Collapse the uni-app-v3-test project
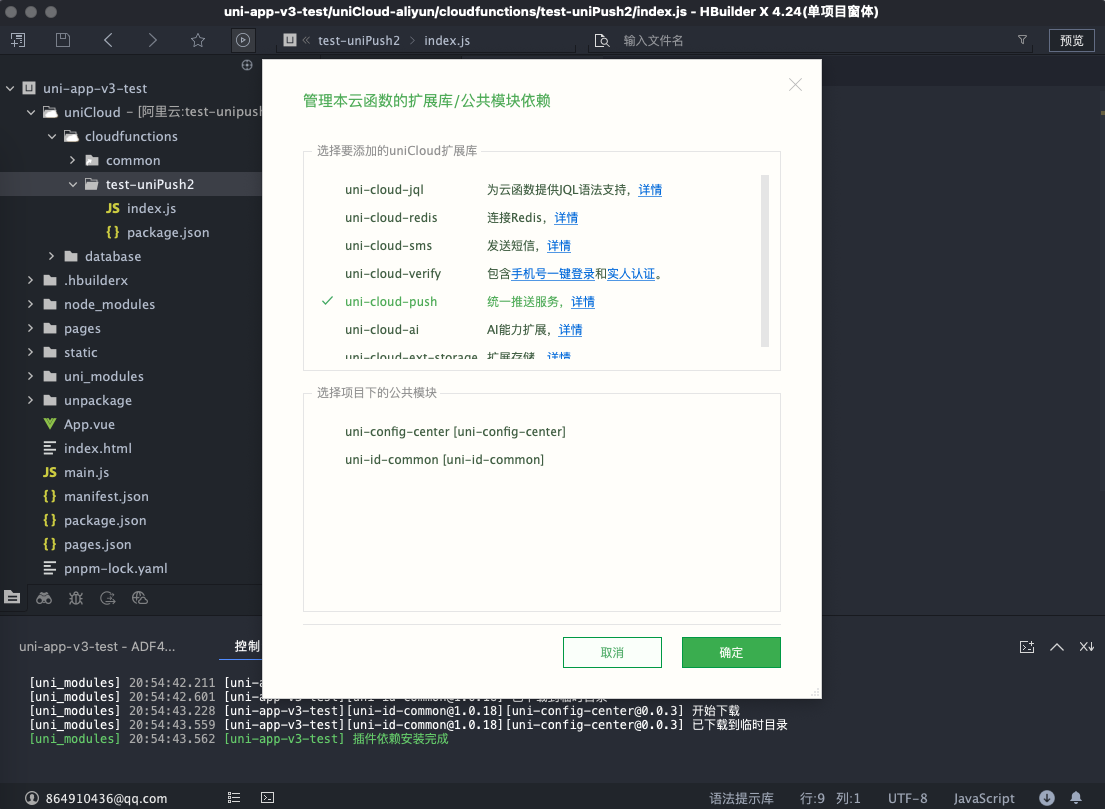The height and width of the screenshot is (809, 1105). [x=10, y=88]
